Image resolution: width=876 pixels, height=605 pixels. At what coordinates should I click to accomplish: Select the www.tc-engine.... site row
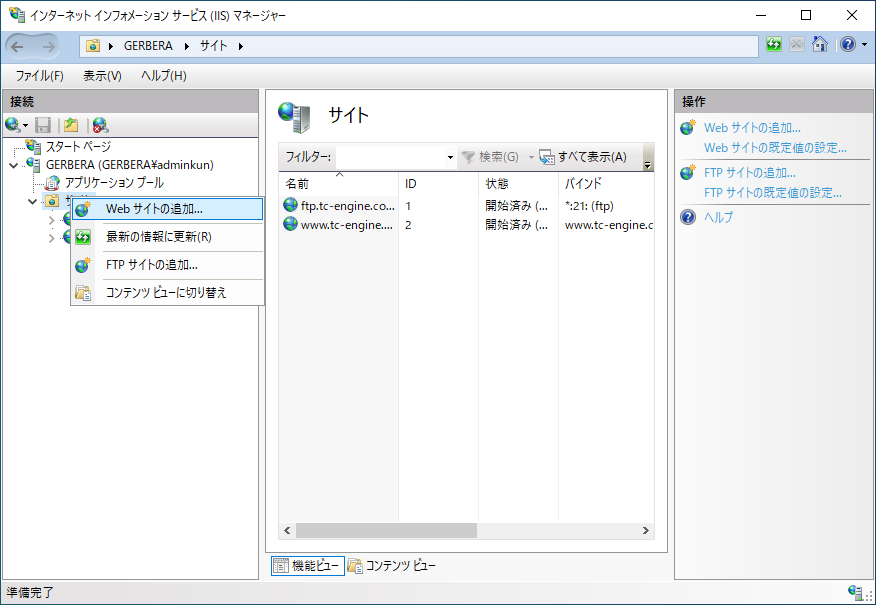pyautogui.click(x=466, y=225)
